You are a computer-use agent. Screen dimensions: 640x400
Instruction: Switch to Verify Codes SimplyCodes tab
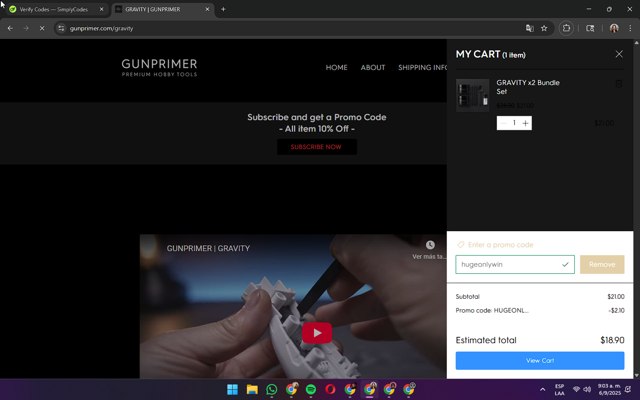(53, 9)
